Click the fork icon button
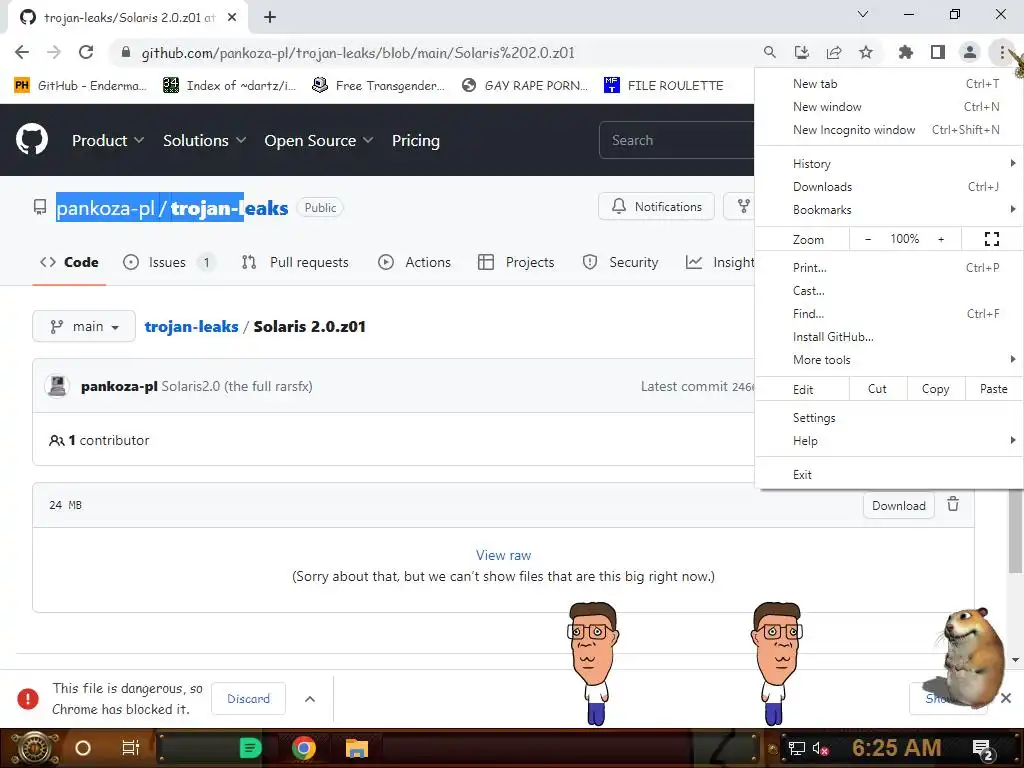The width and height of the screenshot is (1024, 768). point(743,206)
